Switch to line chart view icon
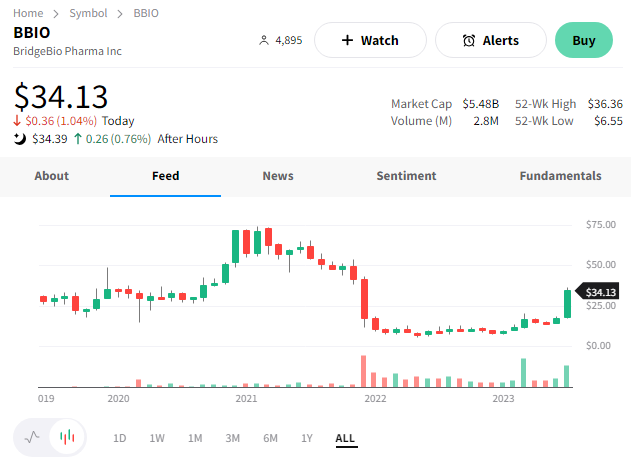This screenshot has height=462, width=631. [x=32, y=437]
